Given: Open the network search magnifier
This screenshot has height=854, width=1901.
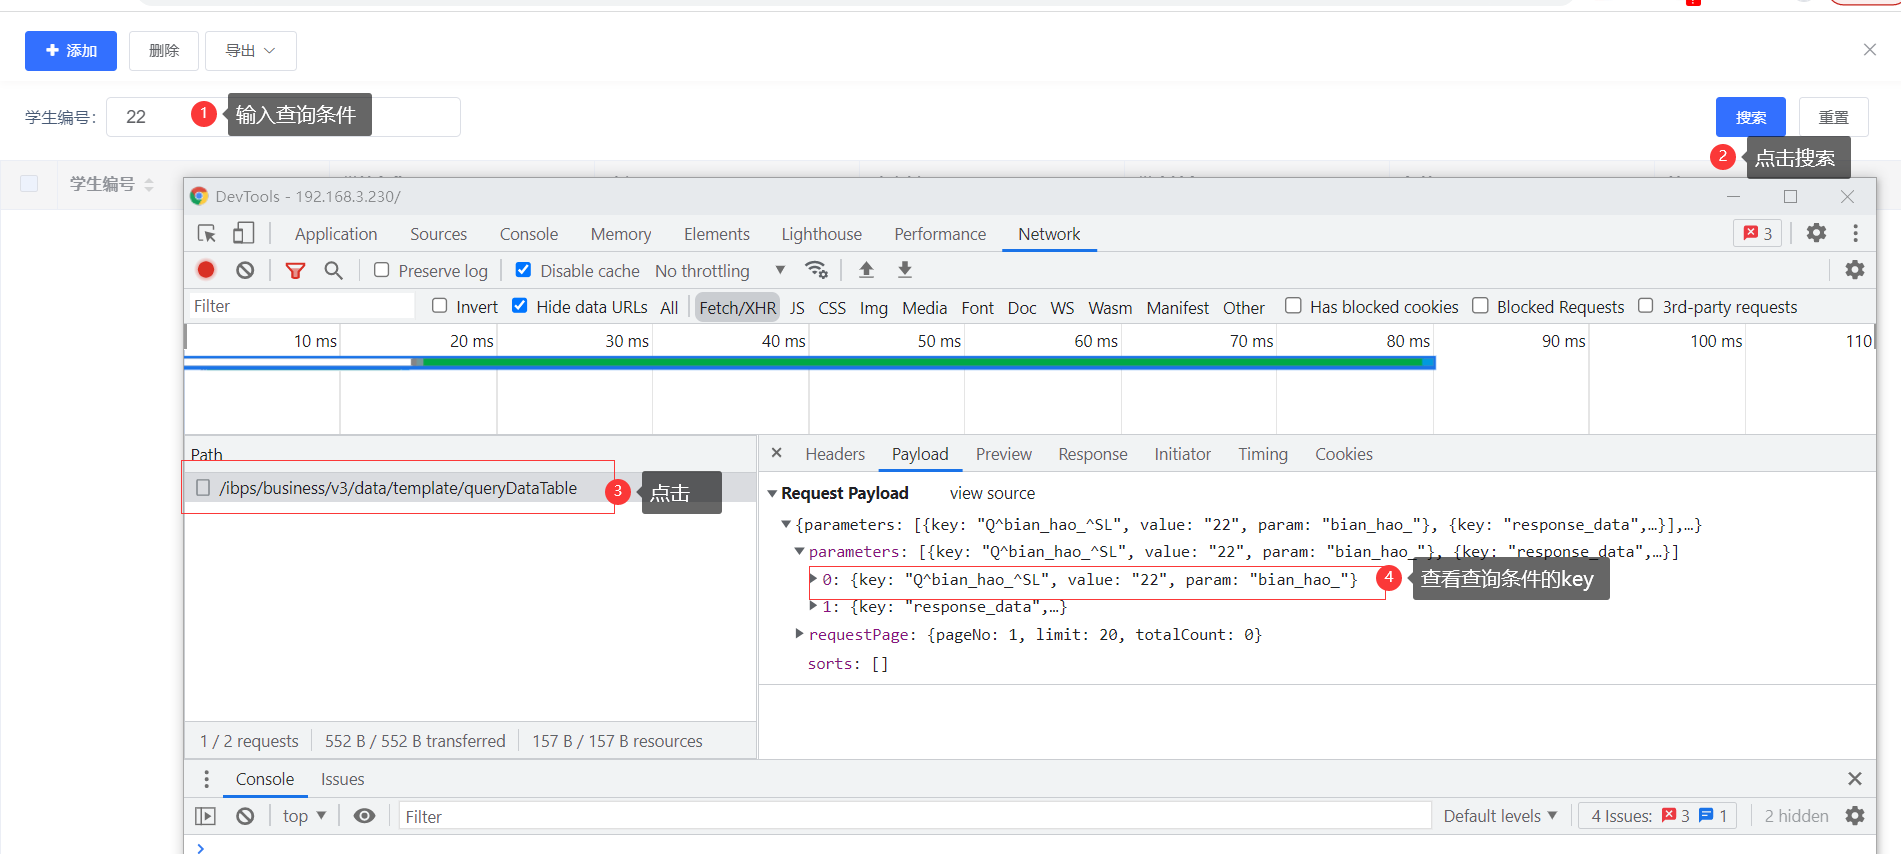Looking at the screenshot, I should point(333,270).
